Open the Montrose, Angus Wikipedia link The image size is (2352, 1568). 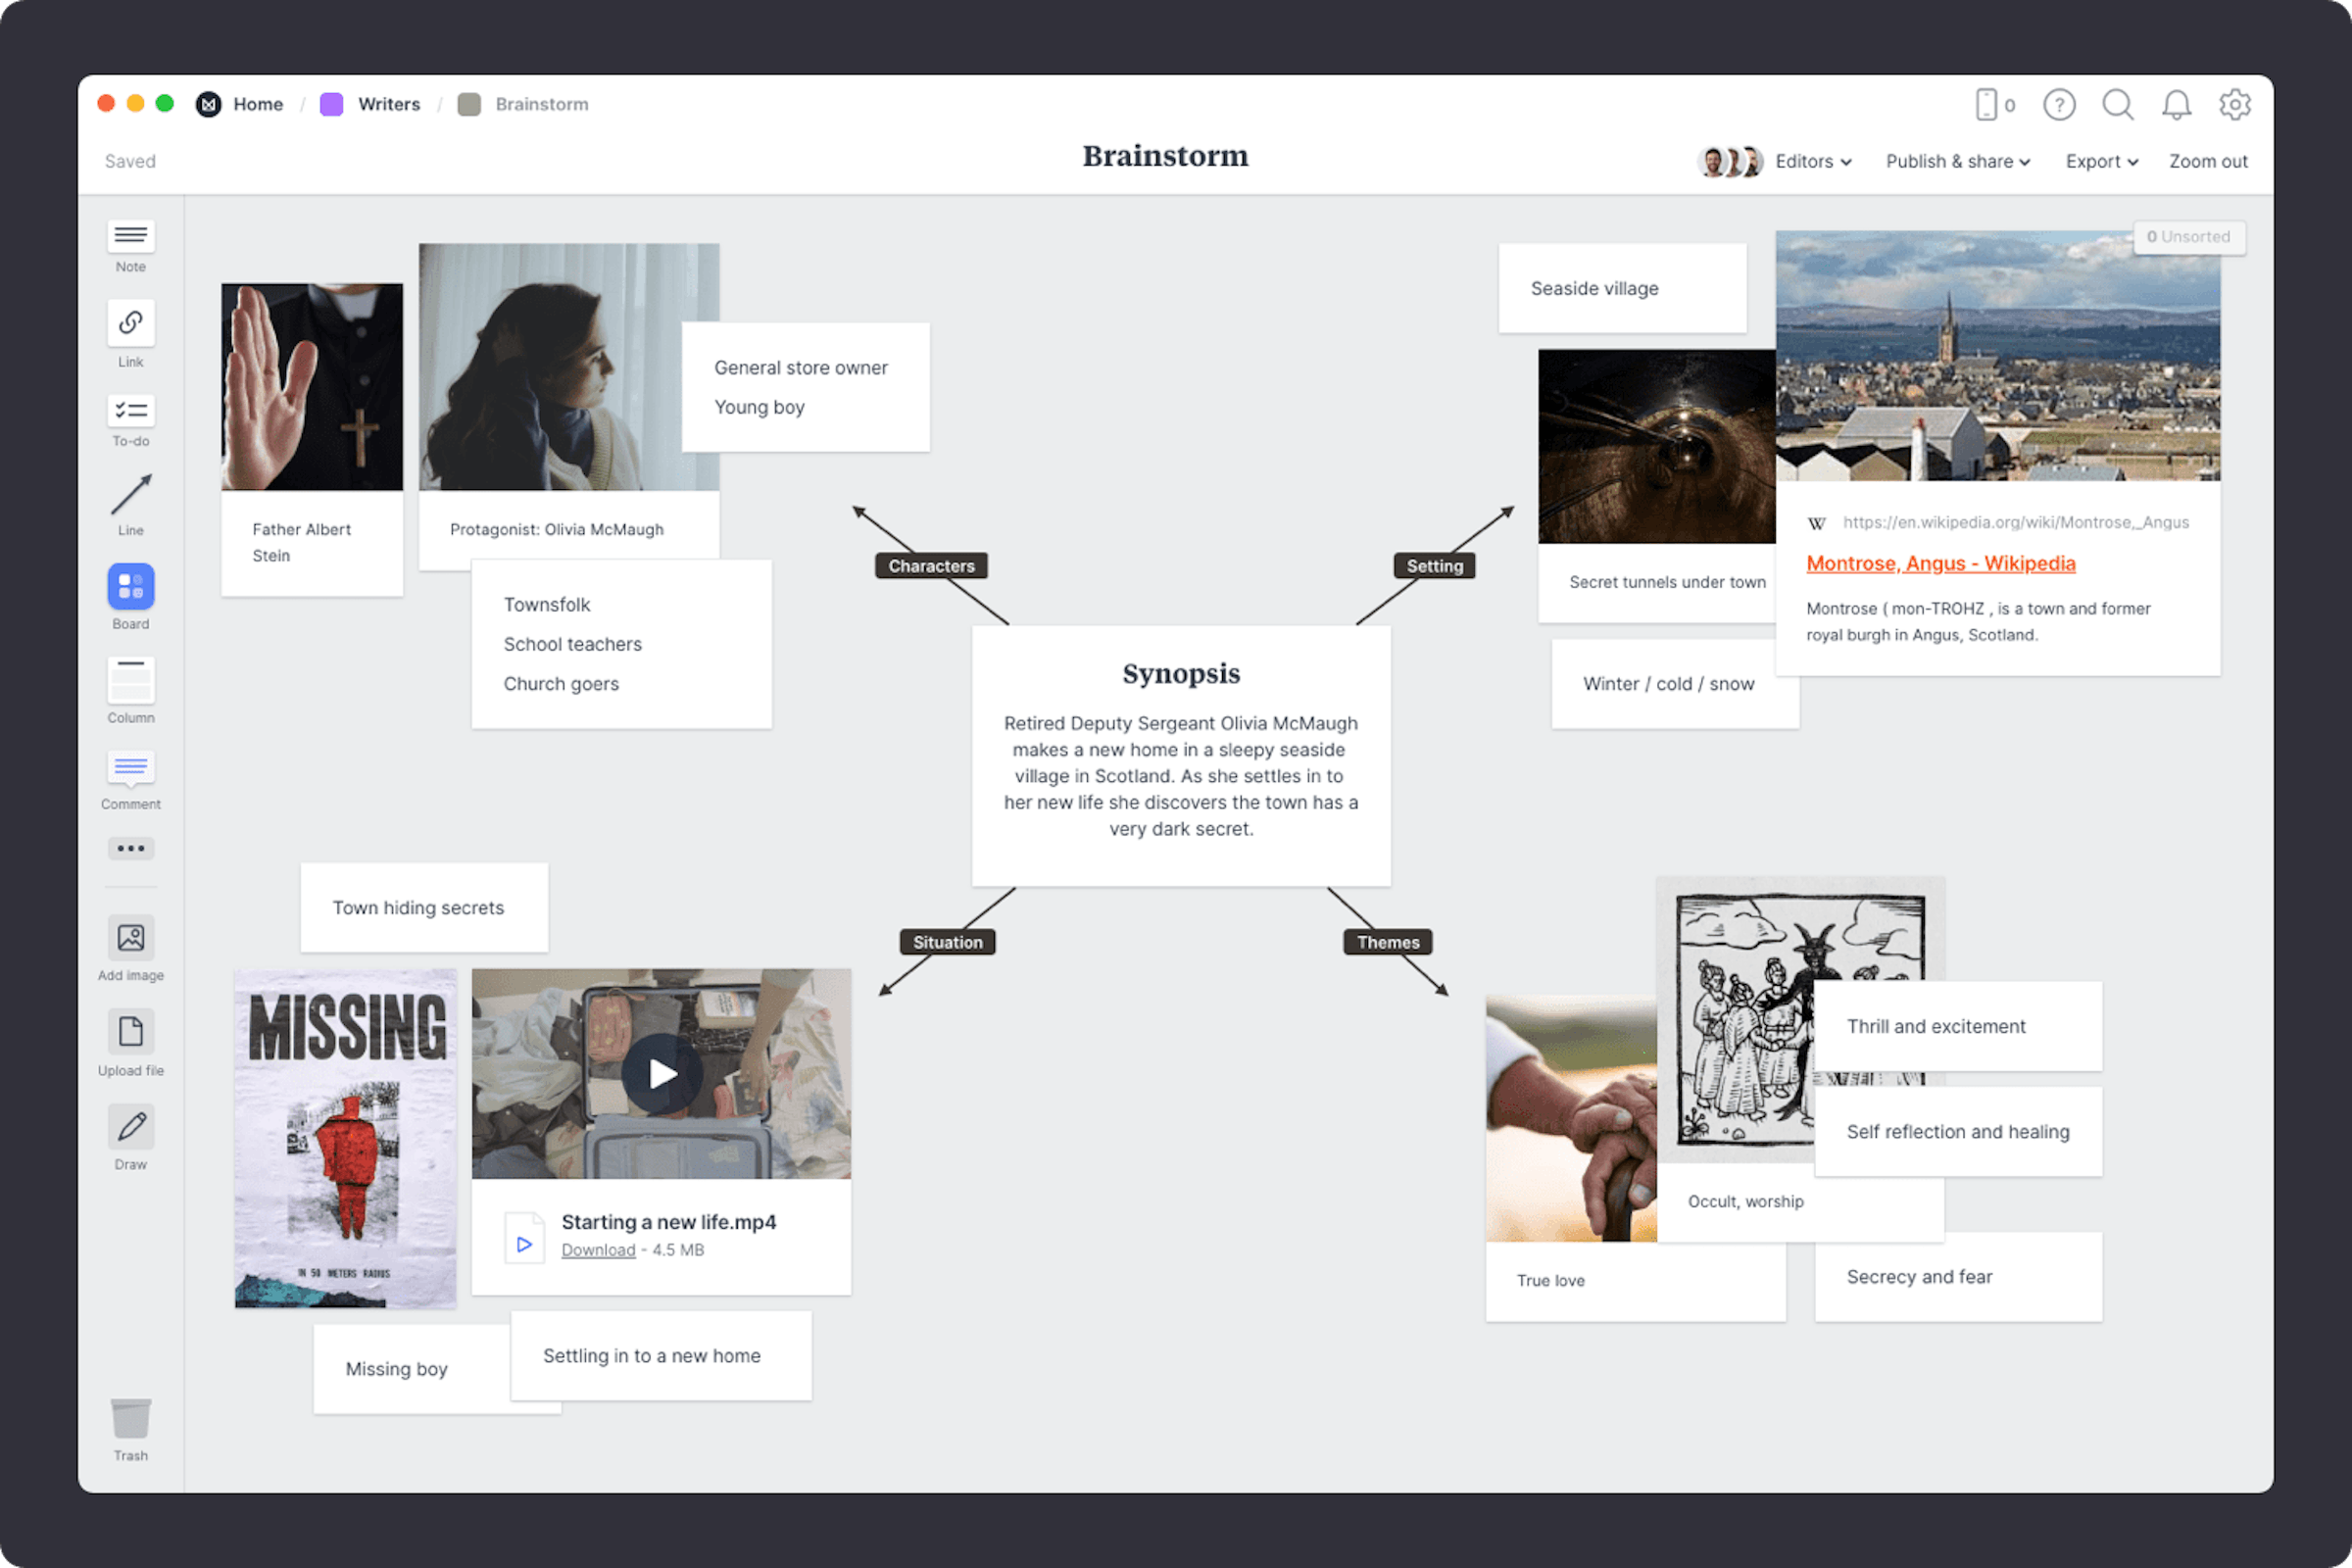point(1940,563)
